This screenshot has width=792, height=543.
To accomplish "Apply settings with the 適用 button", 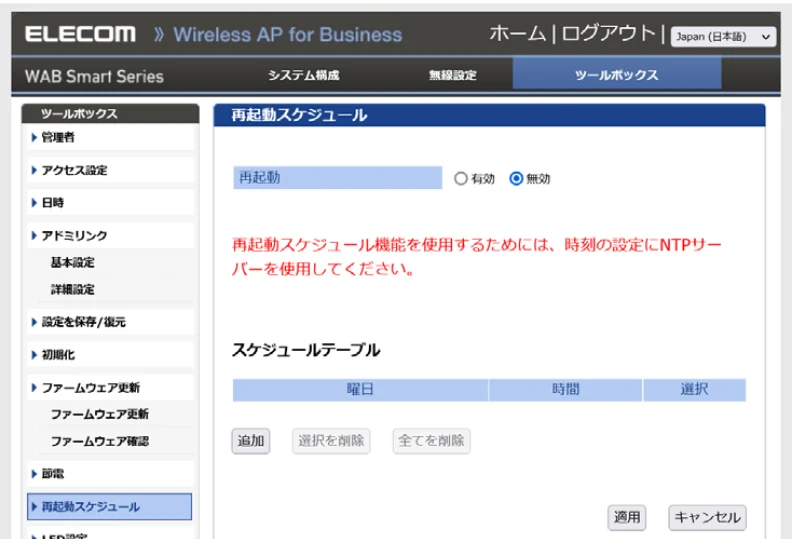I will pyautogui.click(x=627, y=518).
